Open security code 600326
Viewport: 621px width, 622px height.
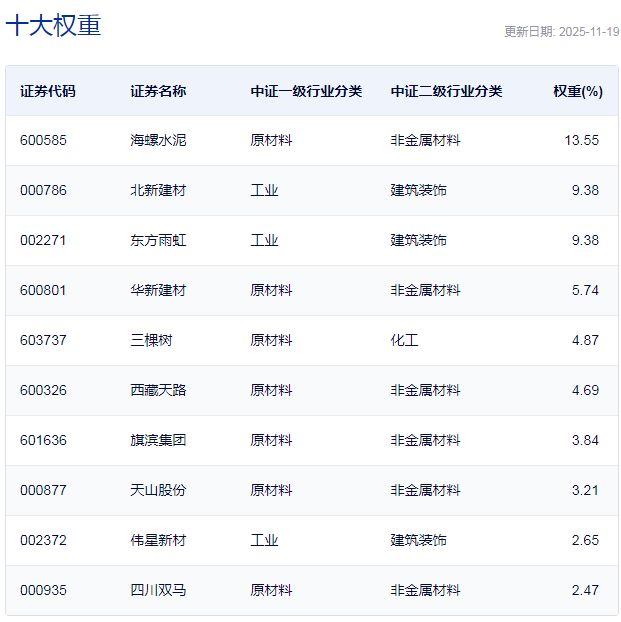tap(43, 391)
